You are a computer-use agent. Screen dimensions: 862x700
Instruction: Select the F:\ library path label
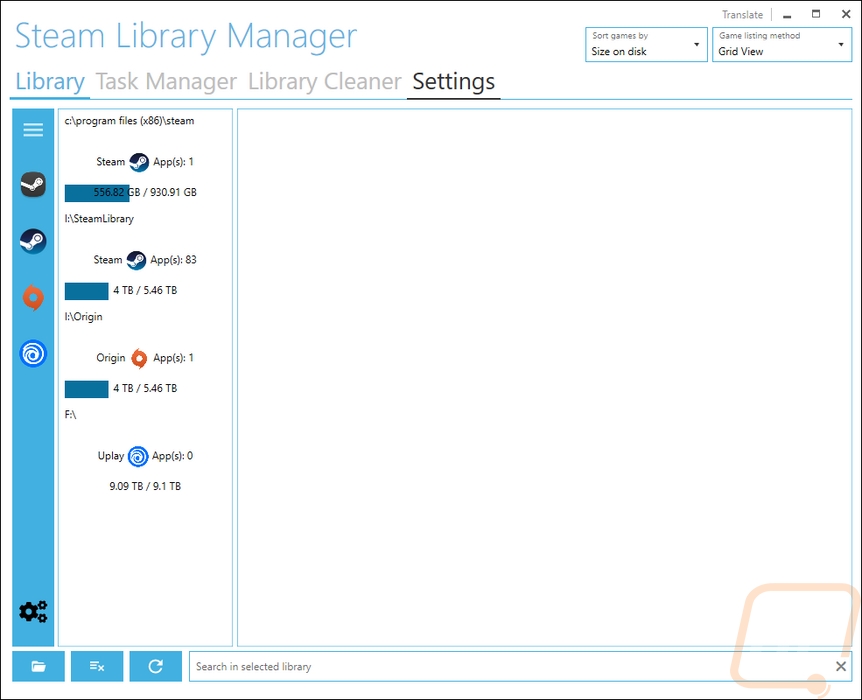tap(70, 415)
